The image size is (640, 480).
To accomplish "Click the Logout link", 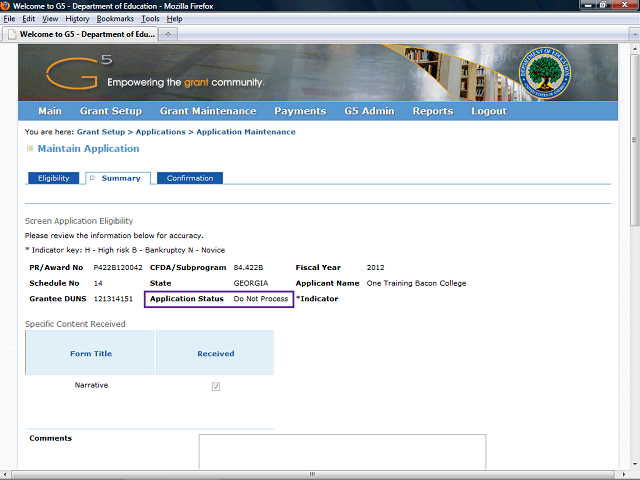I will (489, 111).
